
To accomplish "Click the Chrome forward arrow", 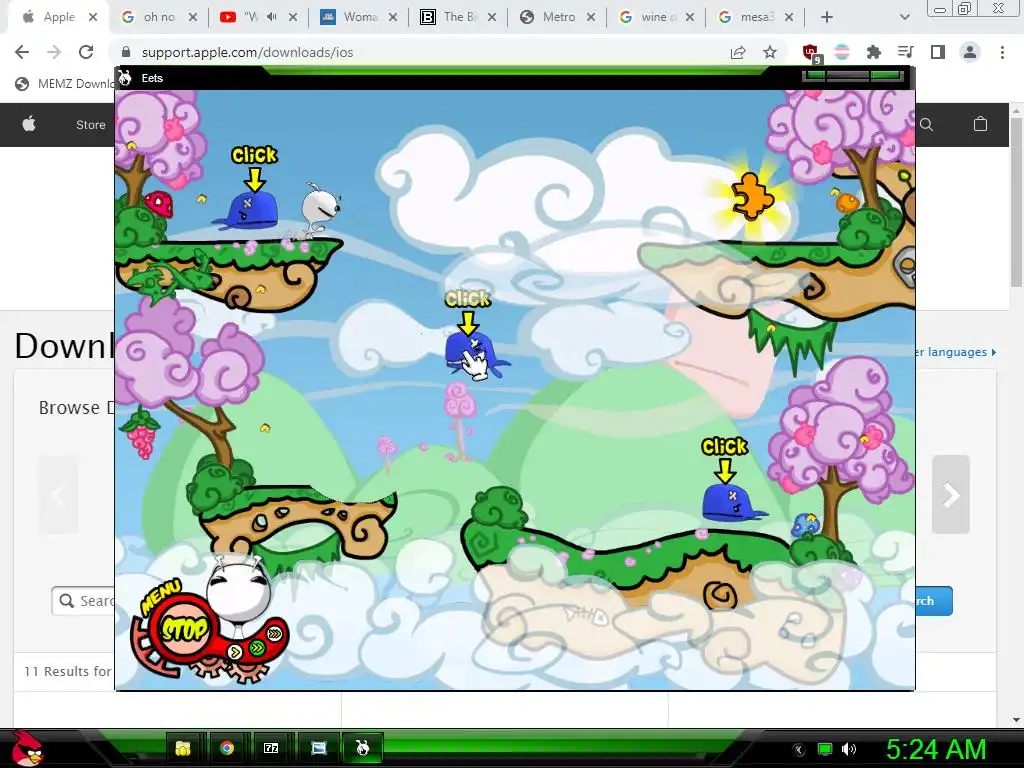I will tap(54, 52).
